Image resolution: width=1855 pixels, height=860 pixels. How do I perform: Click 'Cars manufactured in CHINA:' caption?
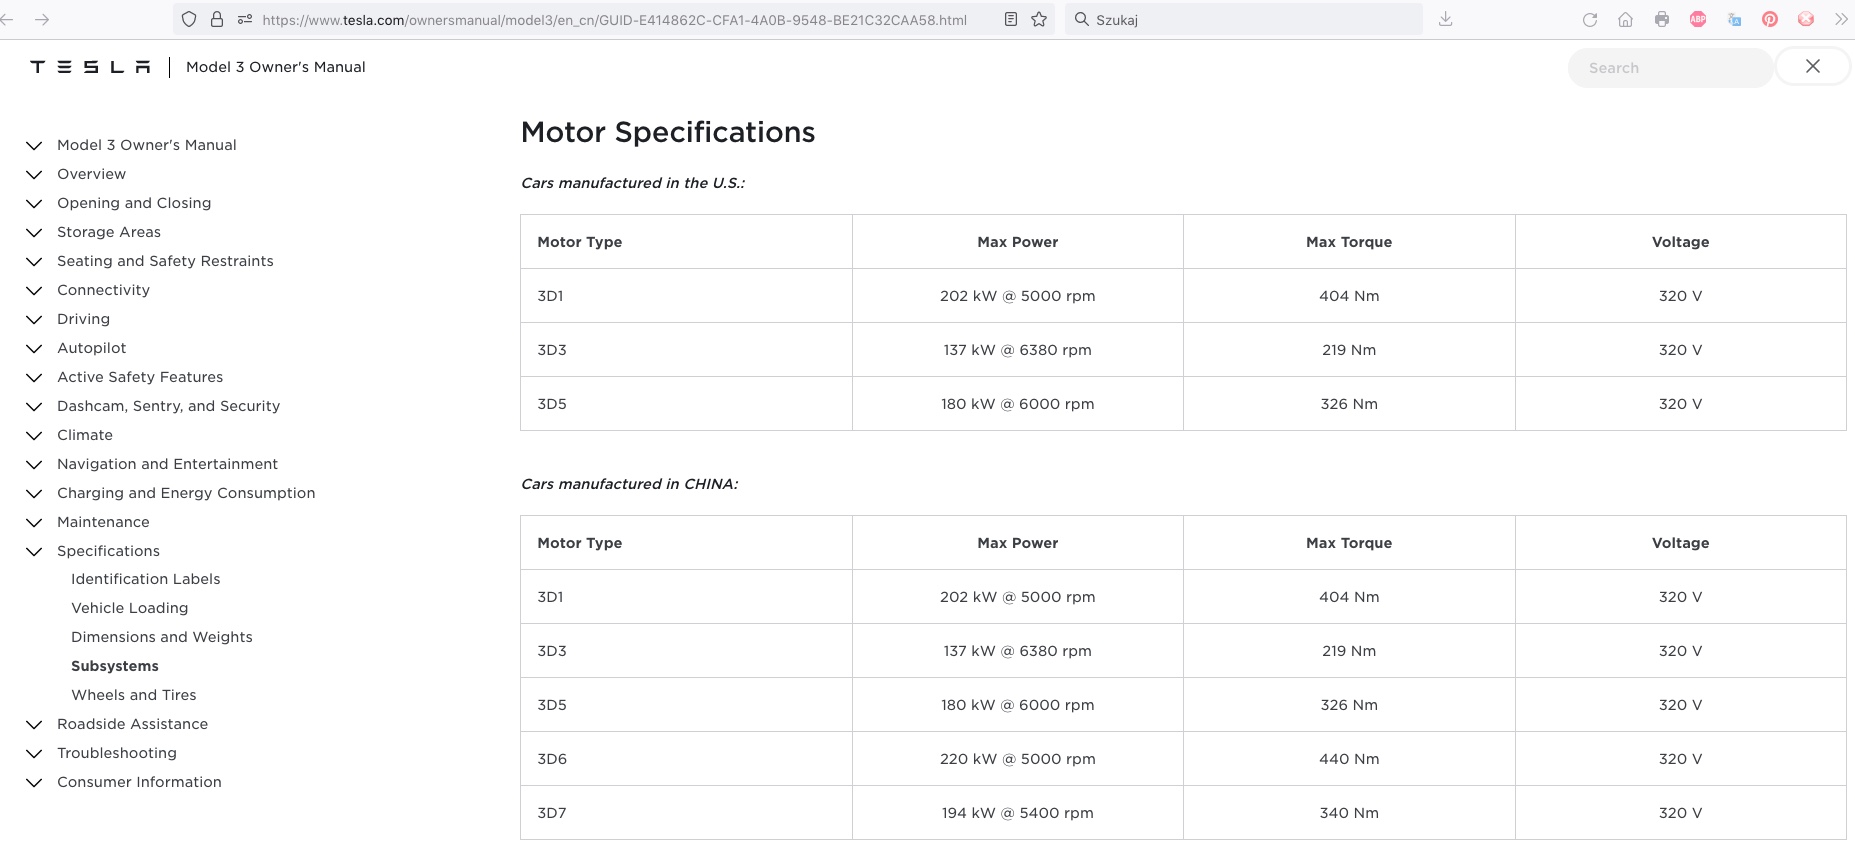629,484
